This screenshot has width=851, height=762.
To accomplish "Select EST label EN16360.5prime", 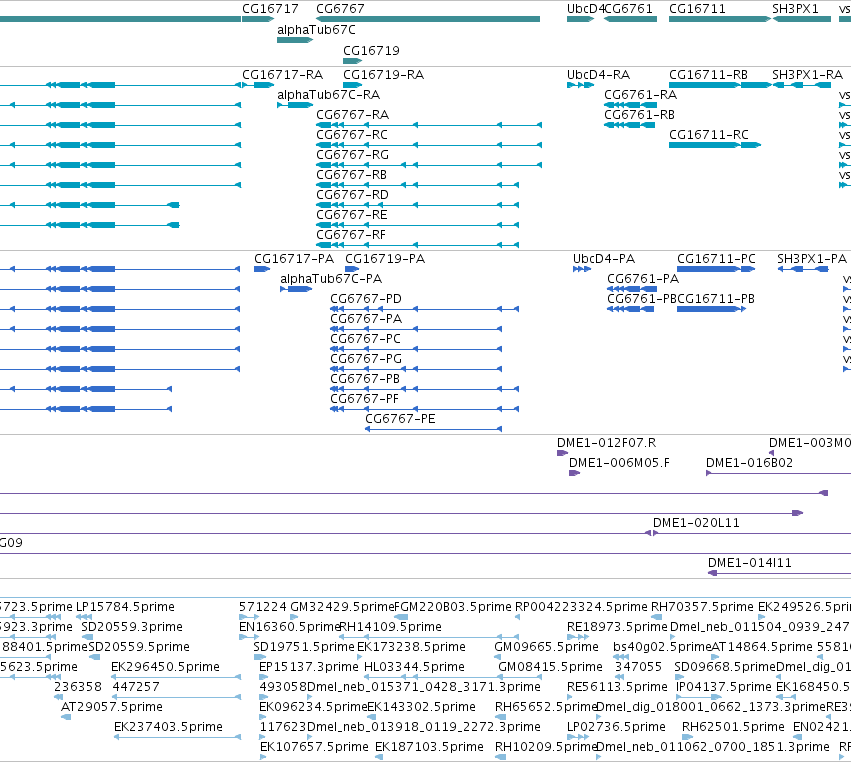I will (x=289, y=627).
